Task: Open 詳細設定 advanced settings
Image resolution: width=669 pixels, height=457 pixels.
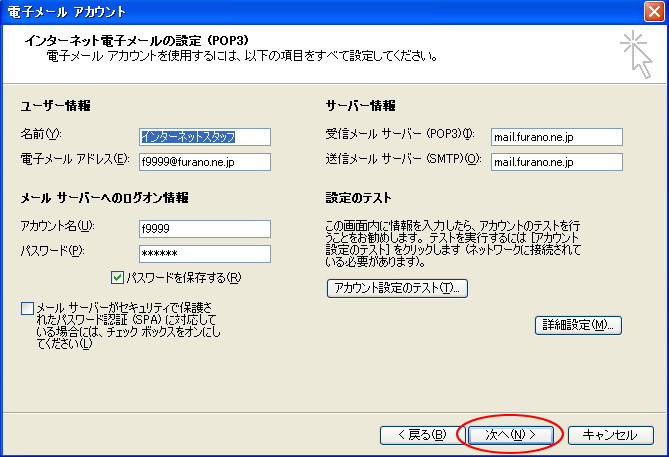Action: pyautogui.click(x=578, y=326)
